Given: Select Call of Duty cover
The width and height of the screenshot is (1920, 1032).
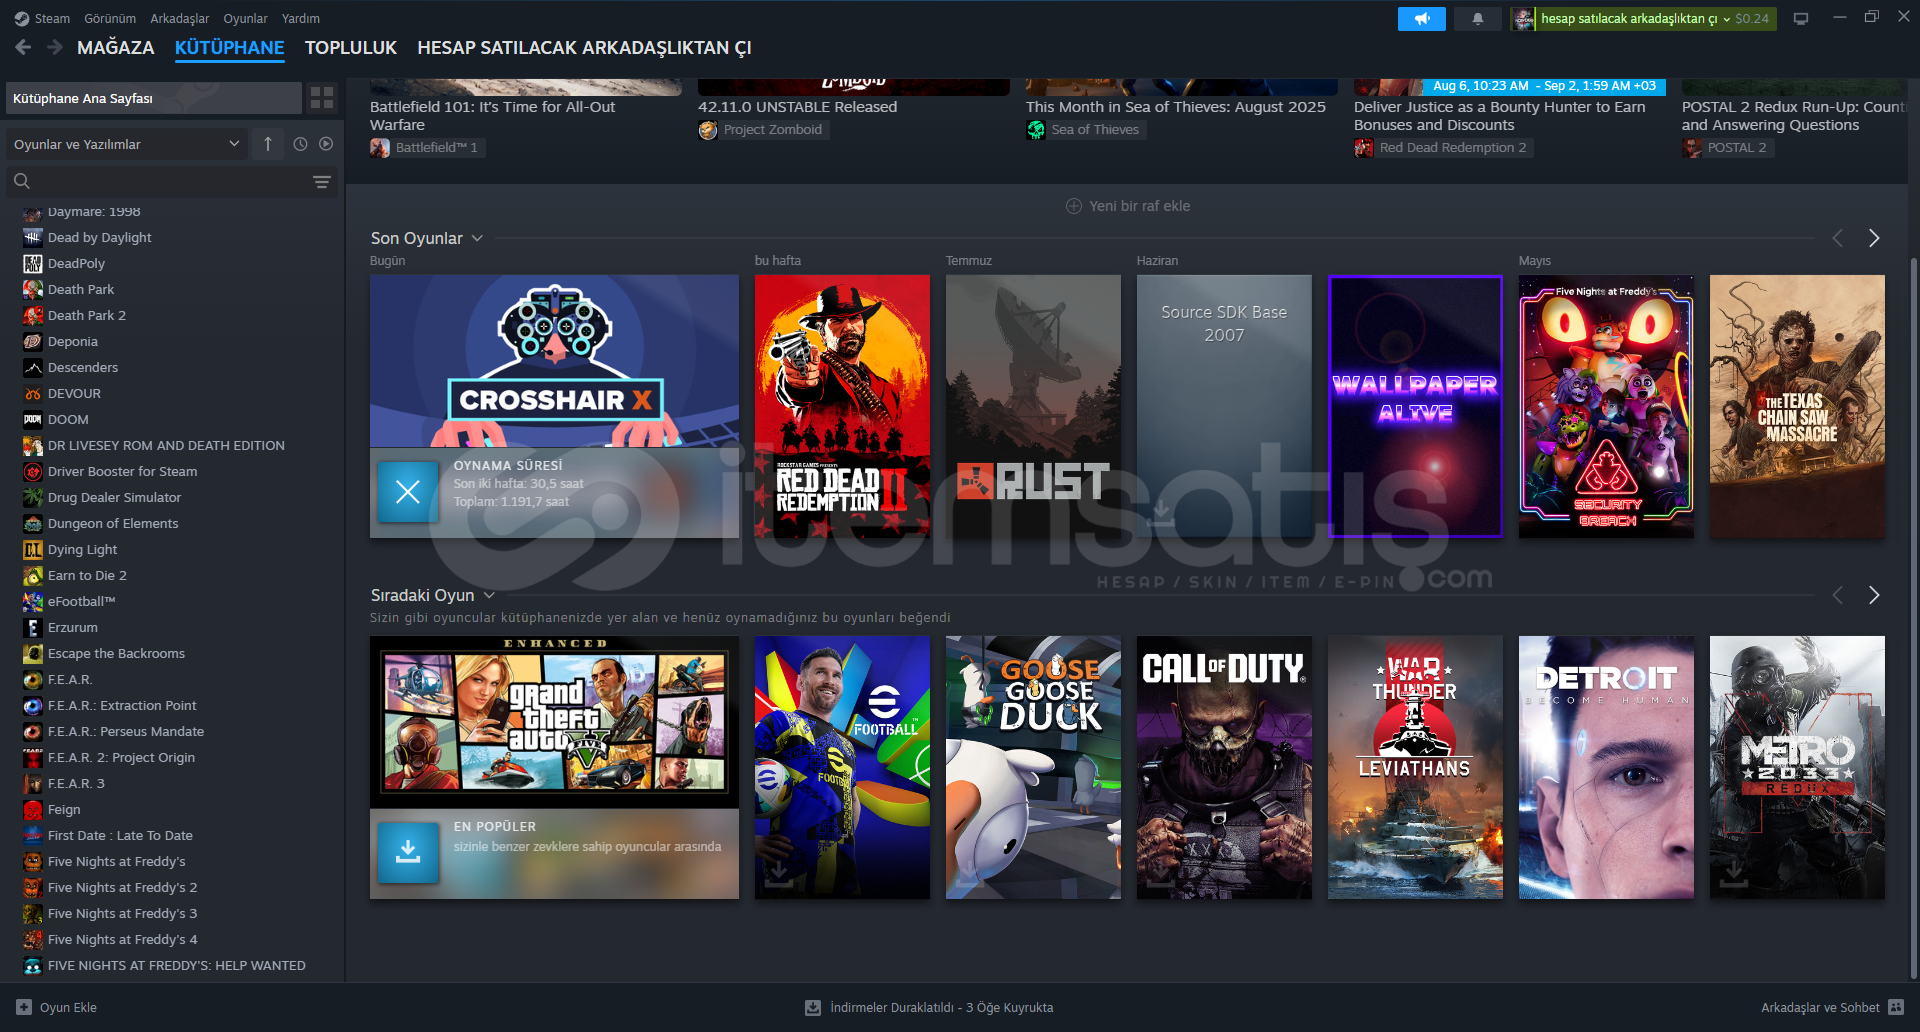Looking at the screenshot, I should pyautogui.click(x=1224, y=767).
